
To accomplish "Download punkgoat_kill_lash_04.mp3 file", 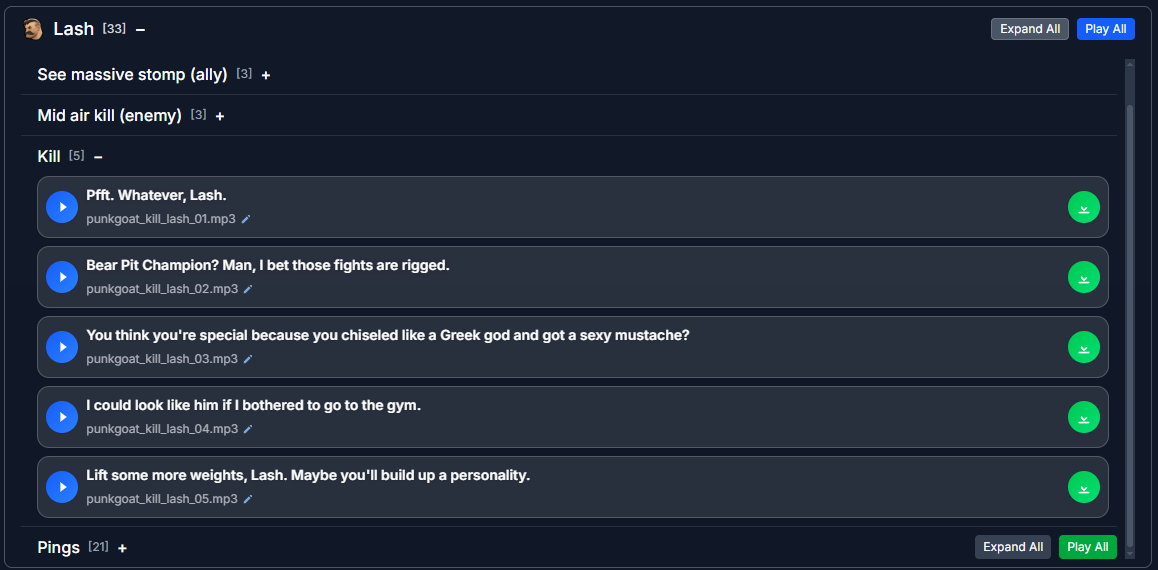I will (1083, 417).
